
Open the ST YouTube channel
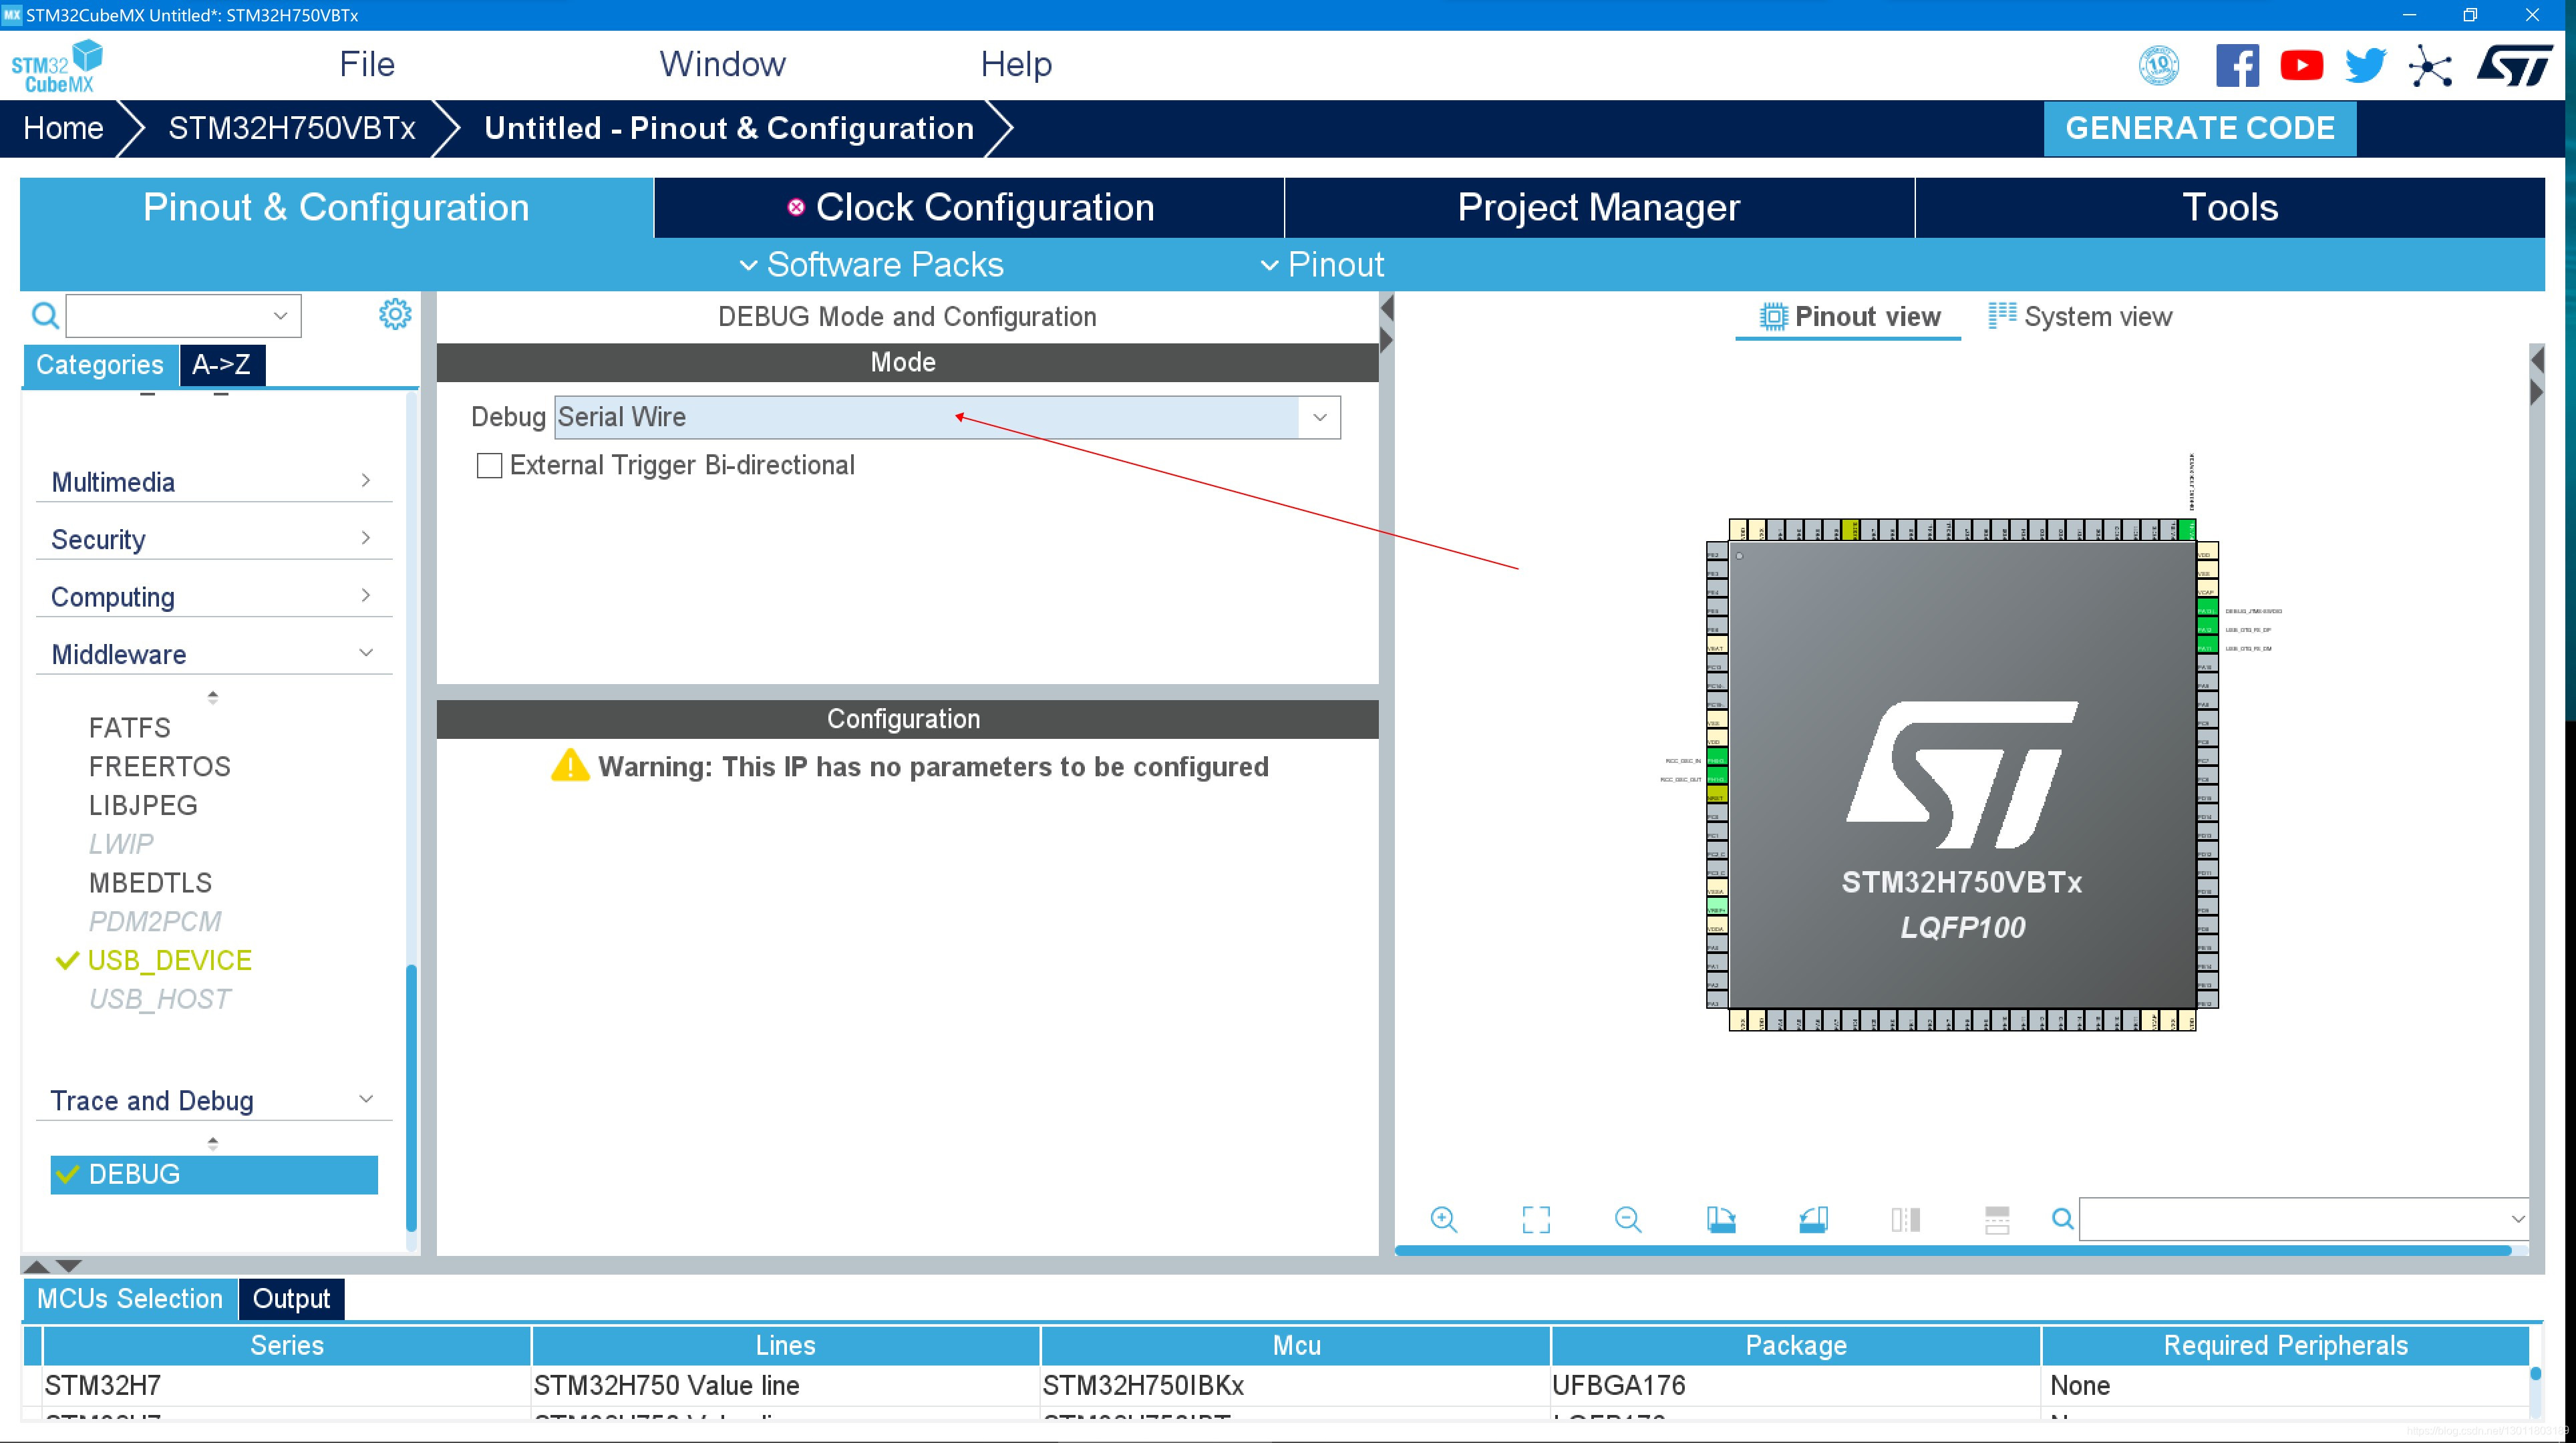(x=2301, y=66)
